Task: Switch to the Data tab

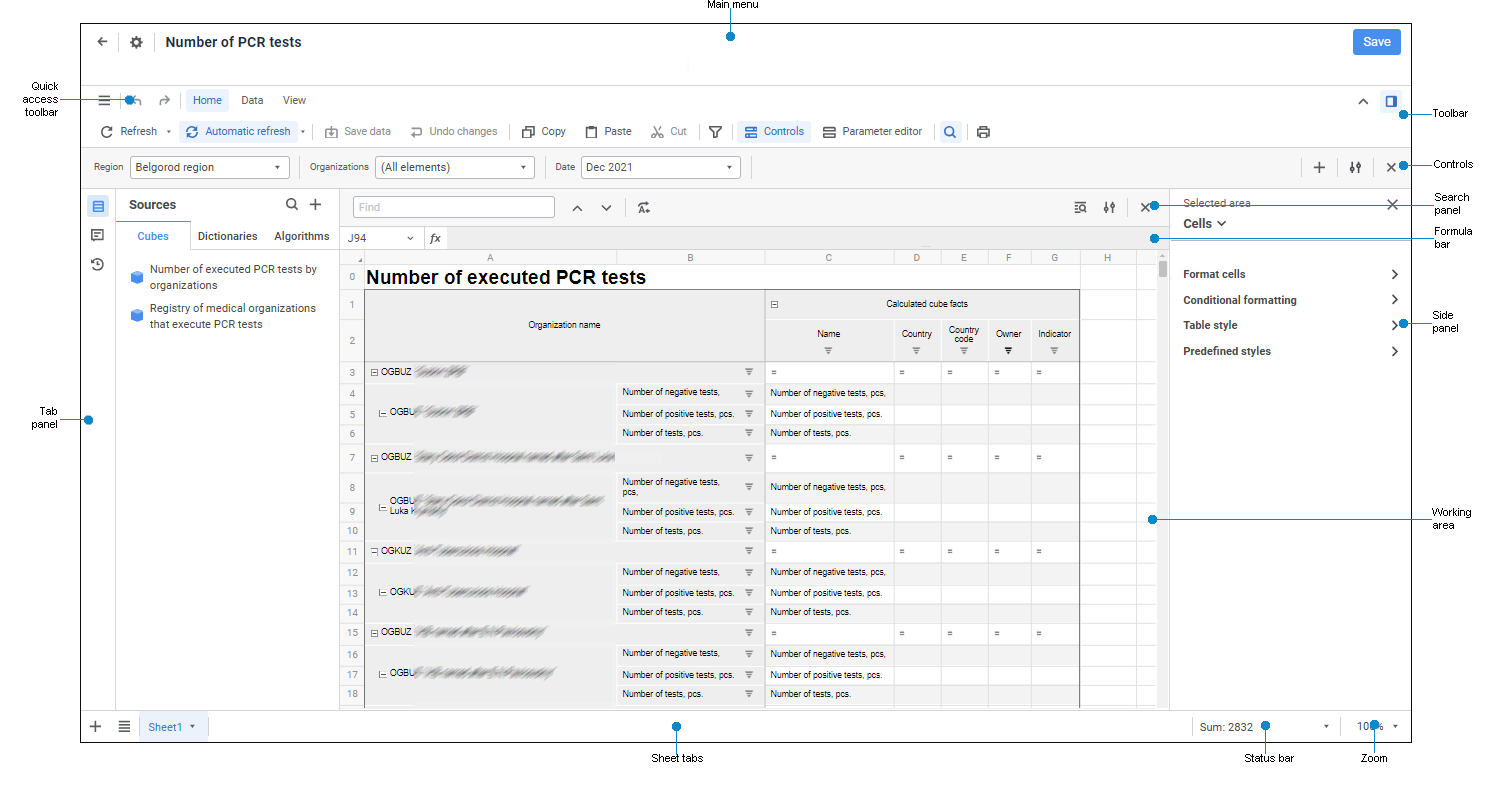Action: [252, 100]
